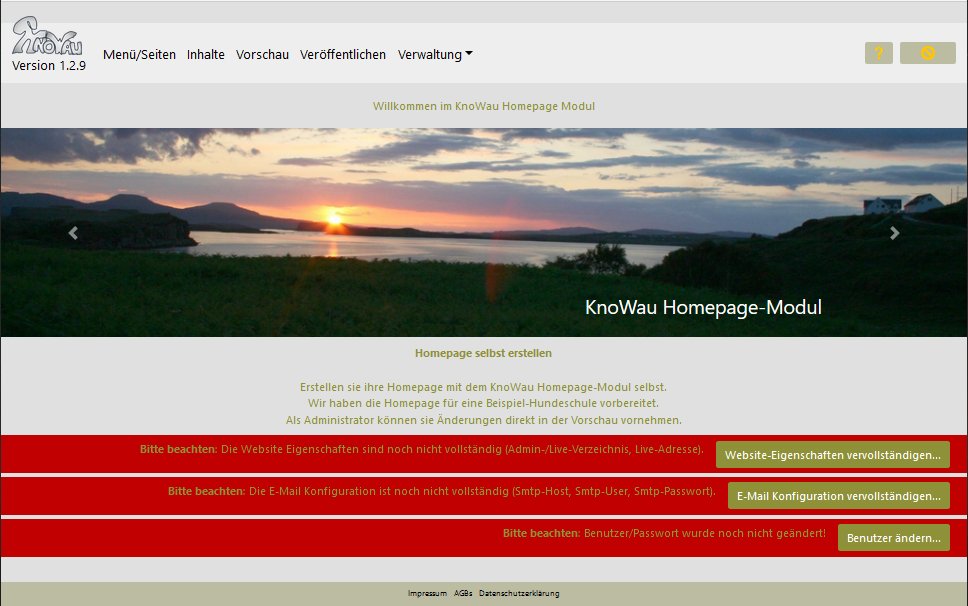
Task: Click E-Mail Konfiguration vervollständigen button
Action: [838, 496]
